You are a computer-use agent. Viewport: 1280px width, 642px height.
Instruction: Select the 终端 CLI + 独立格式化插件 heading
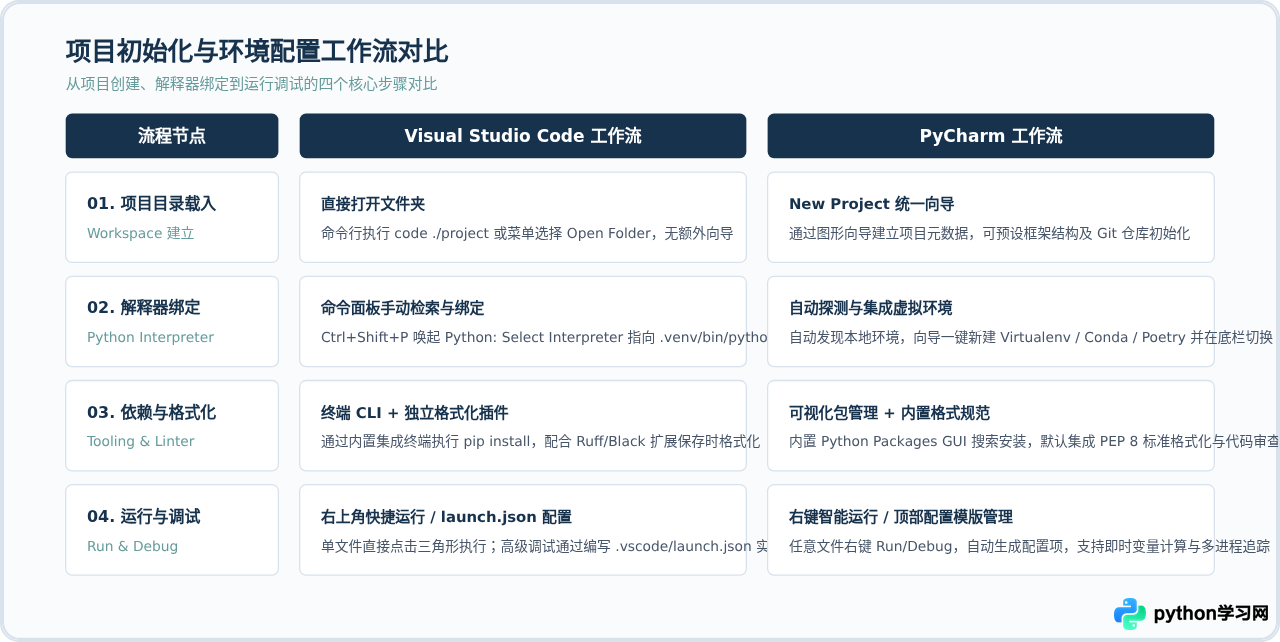(415, 412)
